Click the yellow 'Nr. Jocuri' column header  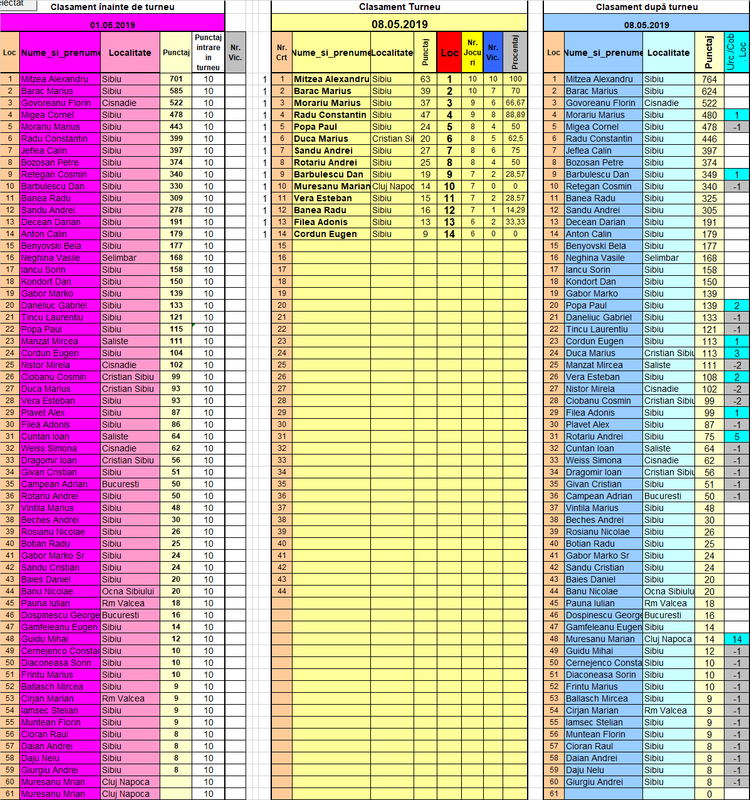(472, 52)
